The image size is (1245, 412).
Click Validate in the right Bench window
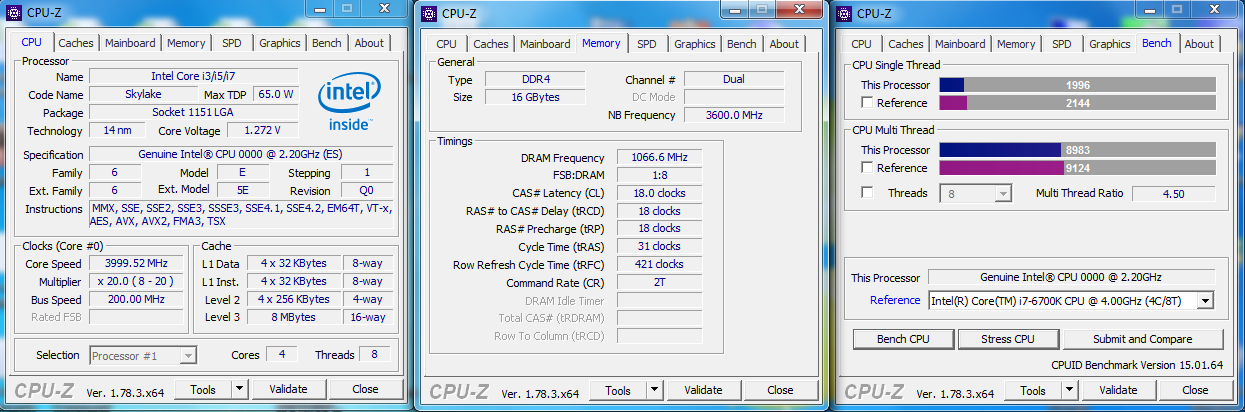(1119, 390)
